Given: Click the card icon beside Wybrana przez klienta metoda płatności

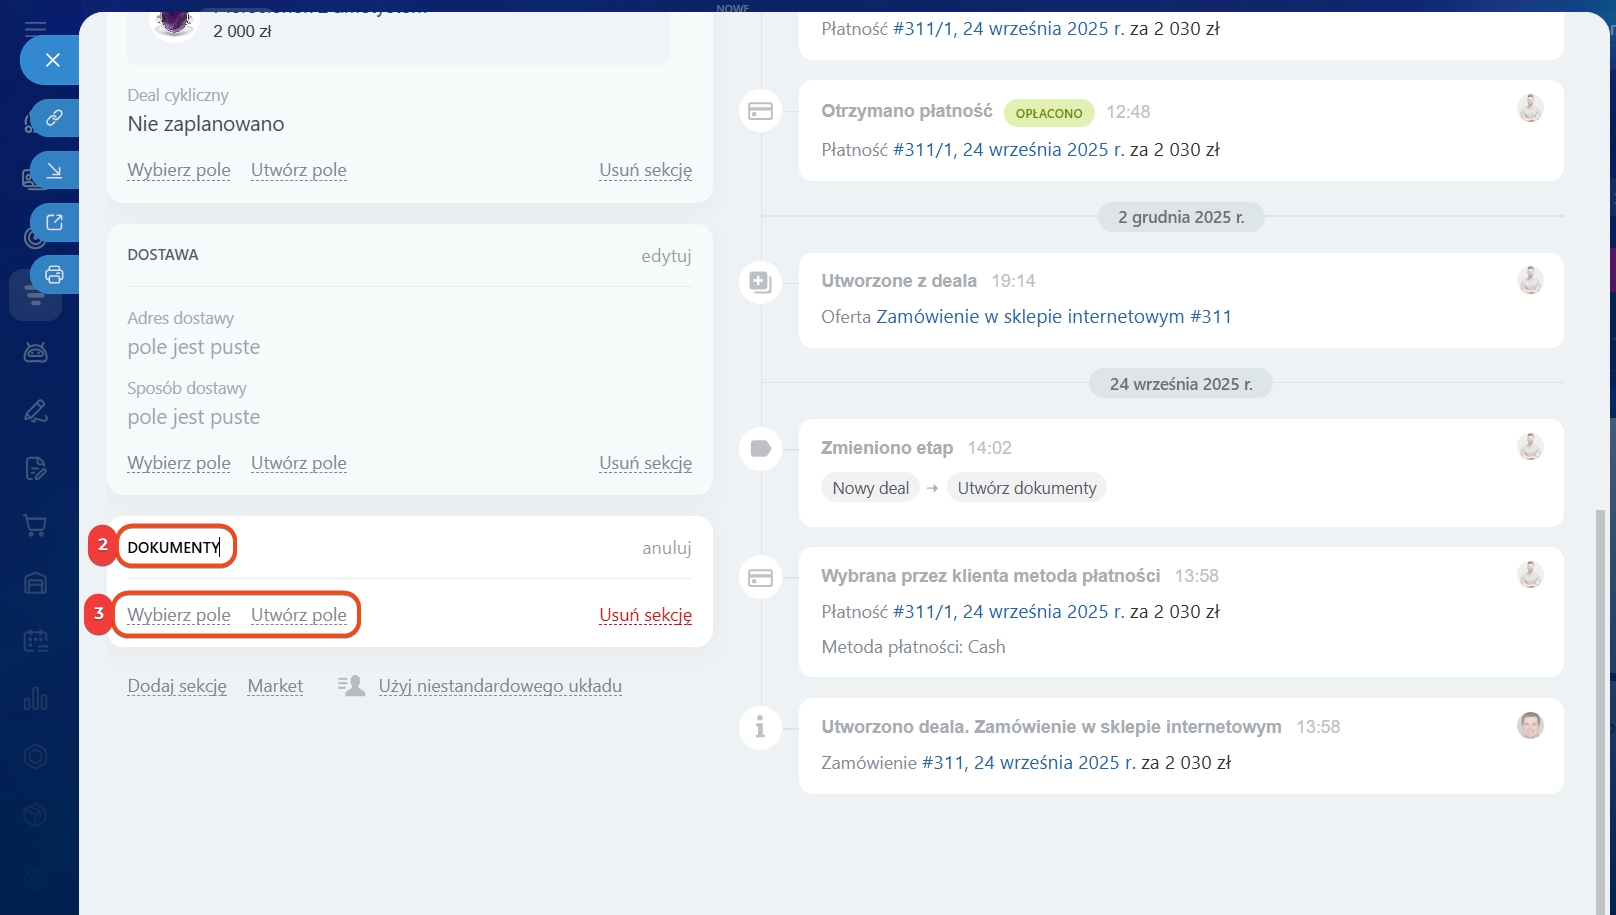Looking at the screenshot, I should (x=760, y=577).
